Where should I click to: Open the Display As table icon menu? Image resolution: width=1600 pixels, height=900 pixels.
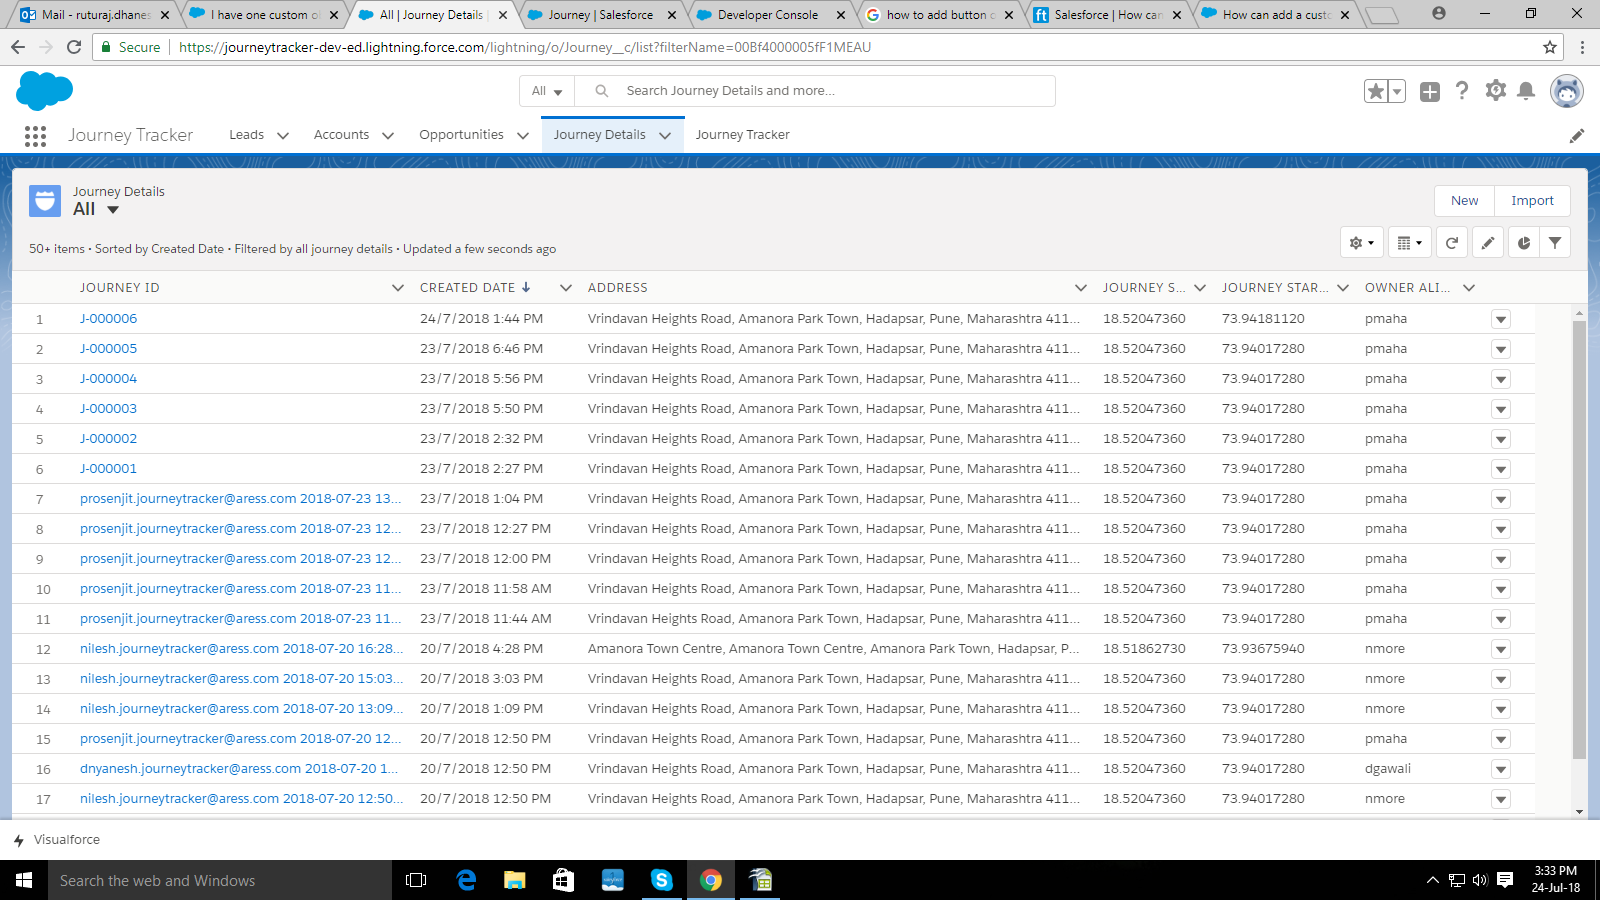pyautogui.click(x=1410, y=243)
